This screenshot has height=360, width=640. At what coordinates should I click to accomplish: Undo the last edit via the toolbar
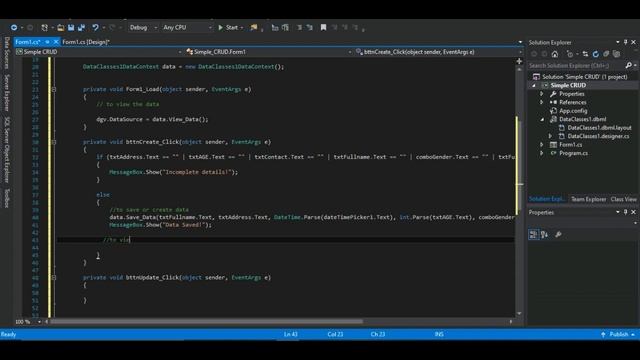coord(95,27)
